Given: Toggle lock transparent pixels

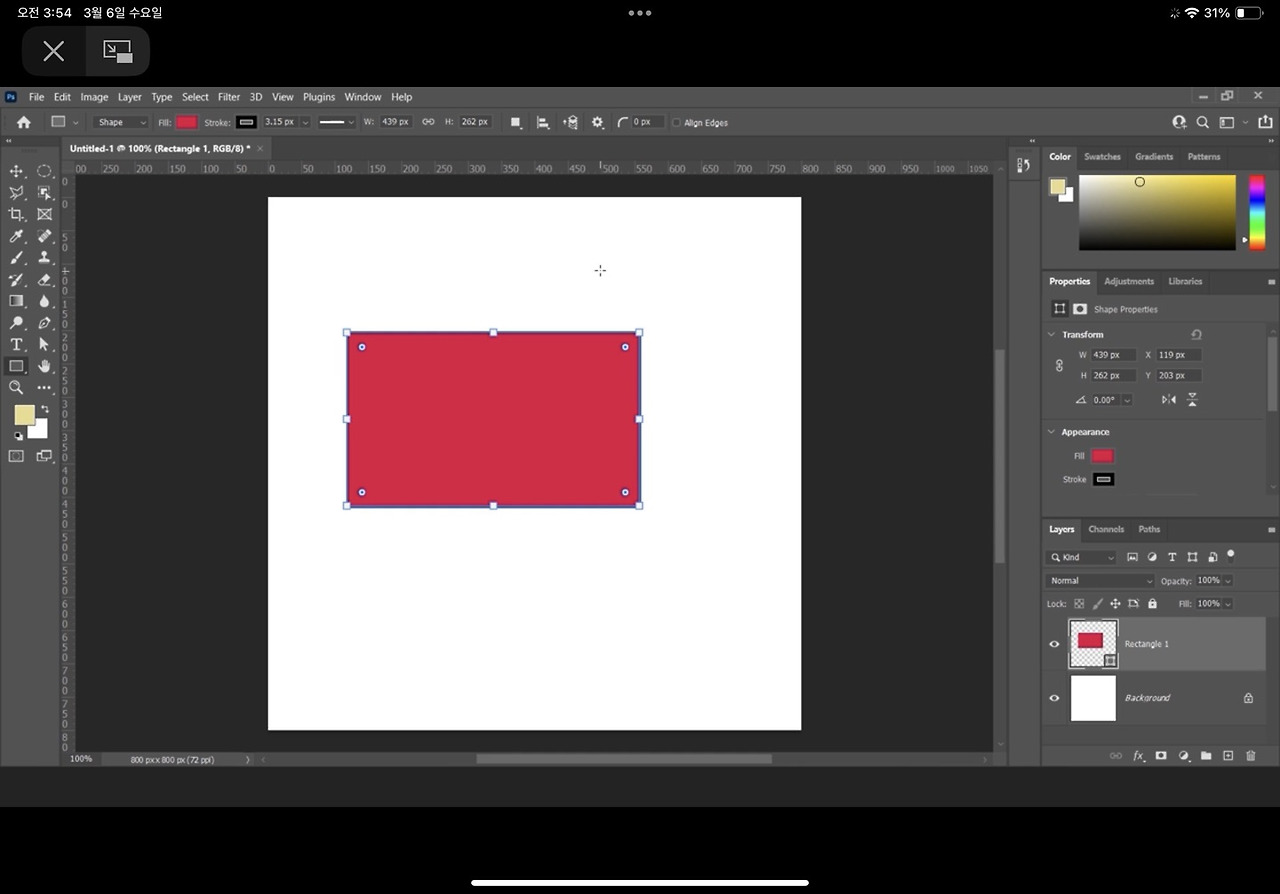Looking at the screenshot, I should click(1079, 604).
